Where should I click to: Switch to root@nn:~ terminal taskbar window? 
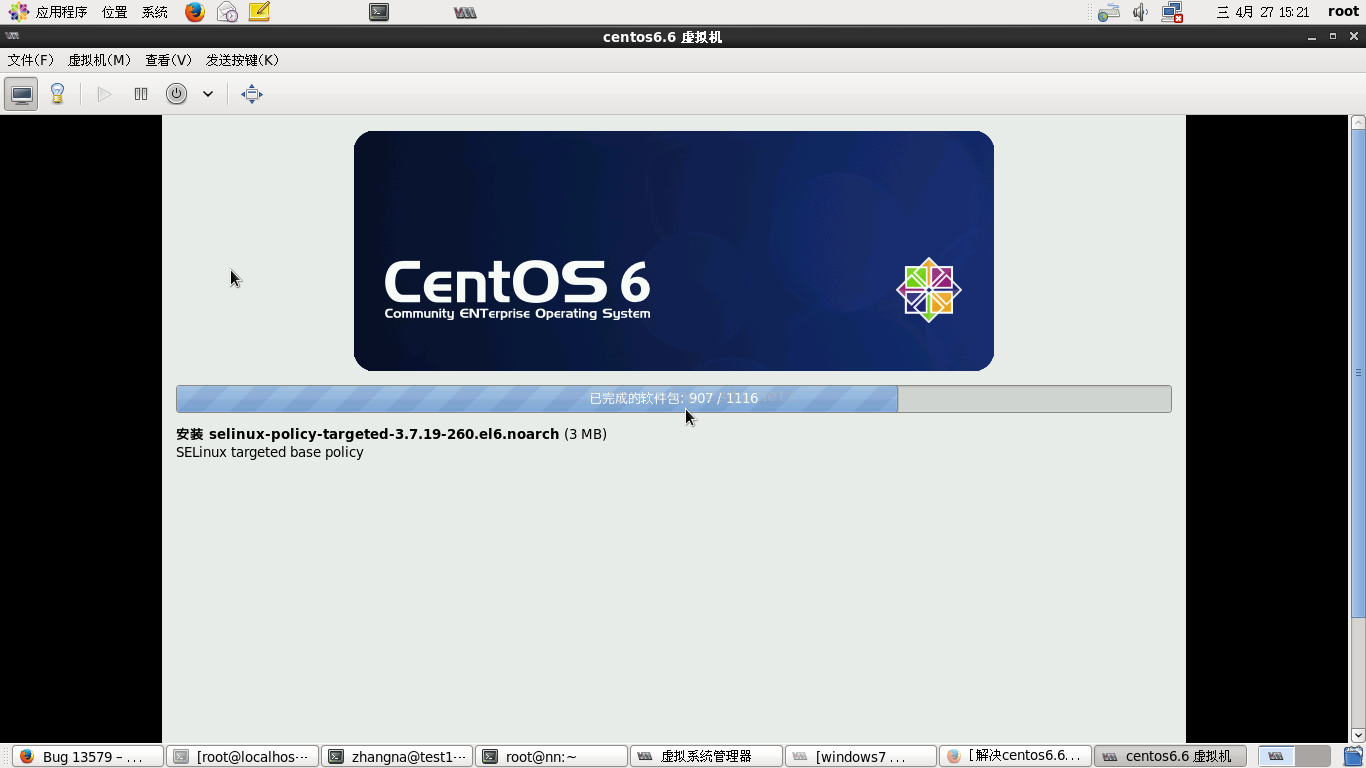click(x=551, y=756)
